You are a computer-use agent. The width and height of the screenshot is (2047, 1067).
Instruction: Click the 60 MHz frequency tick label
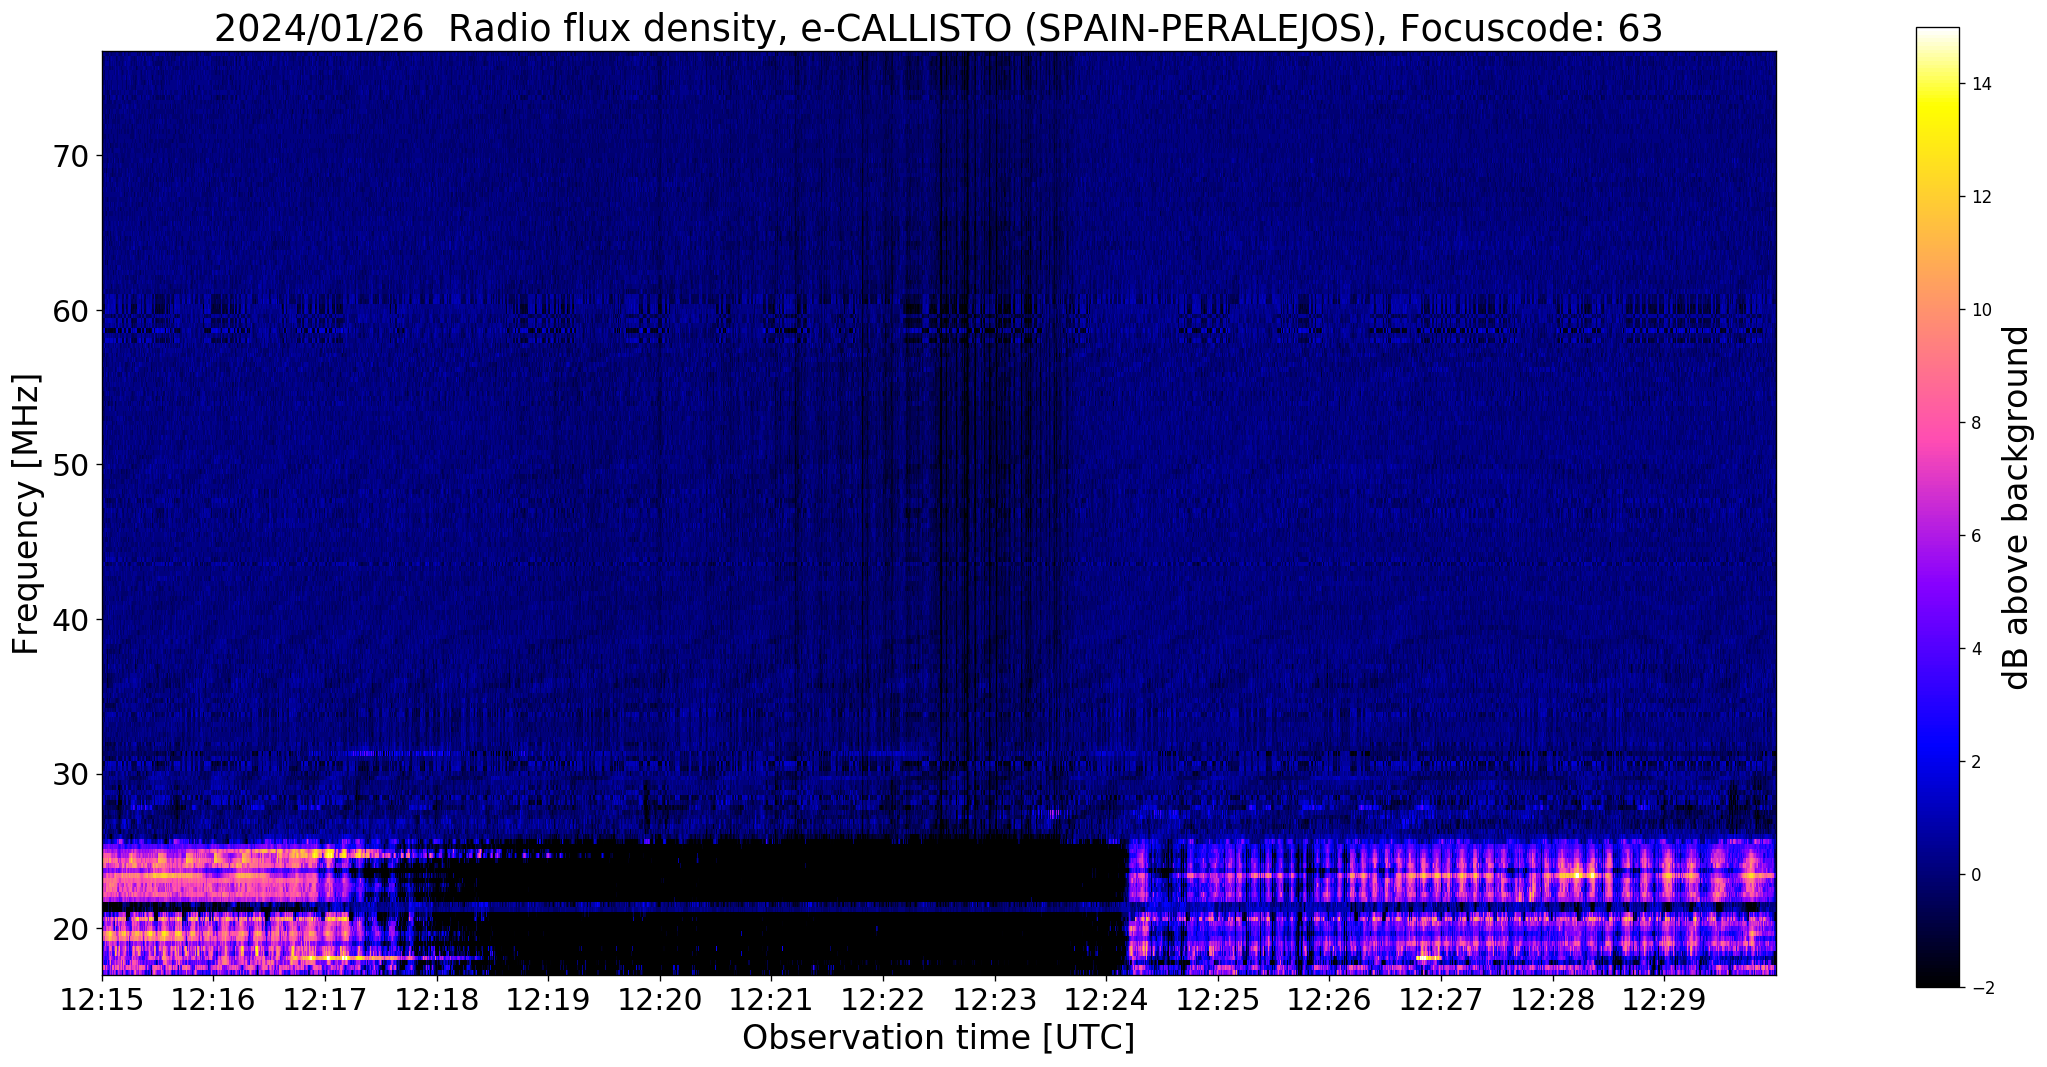click(x=70, y=311)
